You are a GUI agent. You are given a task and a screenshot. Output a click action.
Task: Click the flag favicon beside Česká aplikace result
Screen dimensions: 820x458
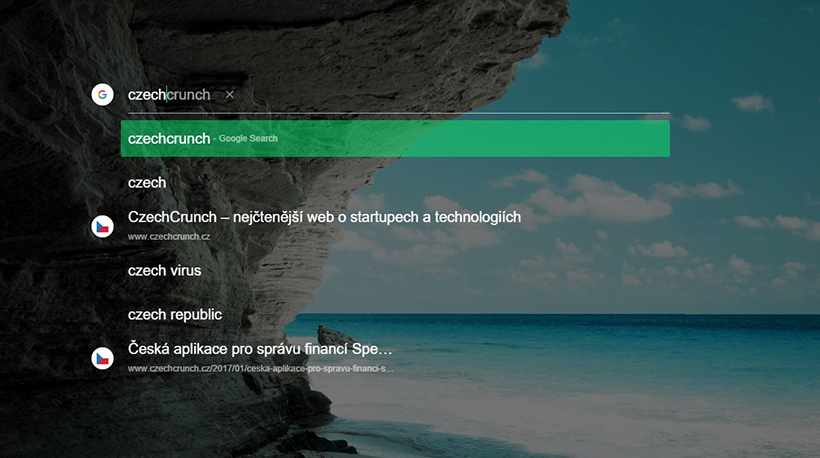pos(102,357)
